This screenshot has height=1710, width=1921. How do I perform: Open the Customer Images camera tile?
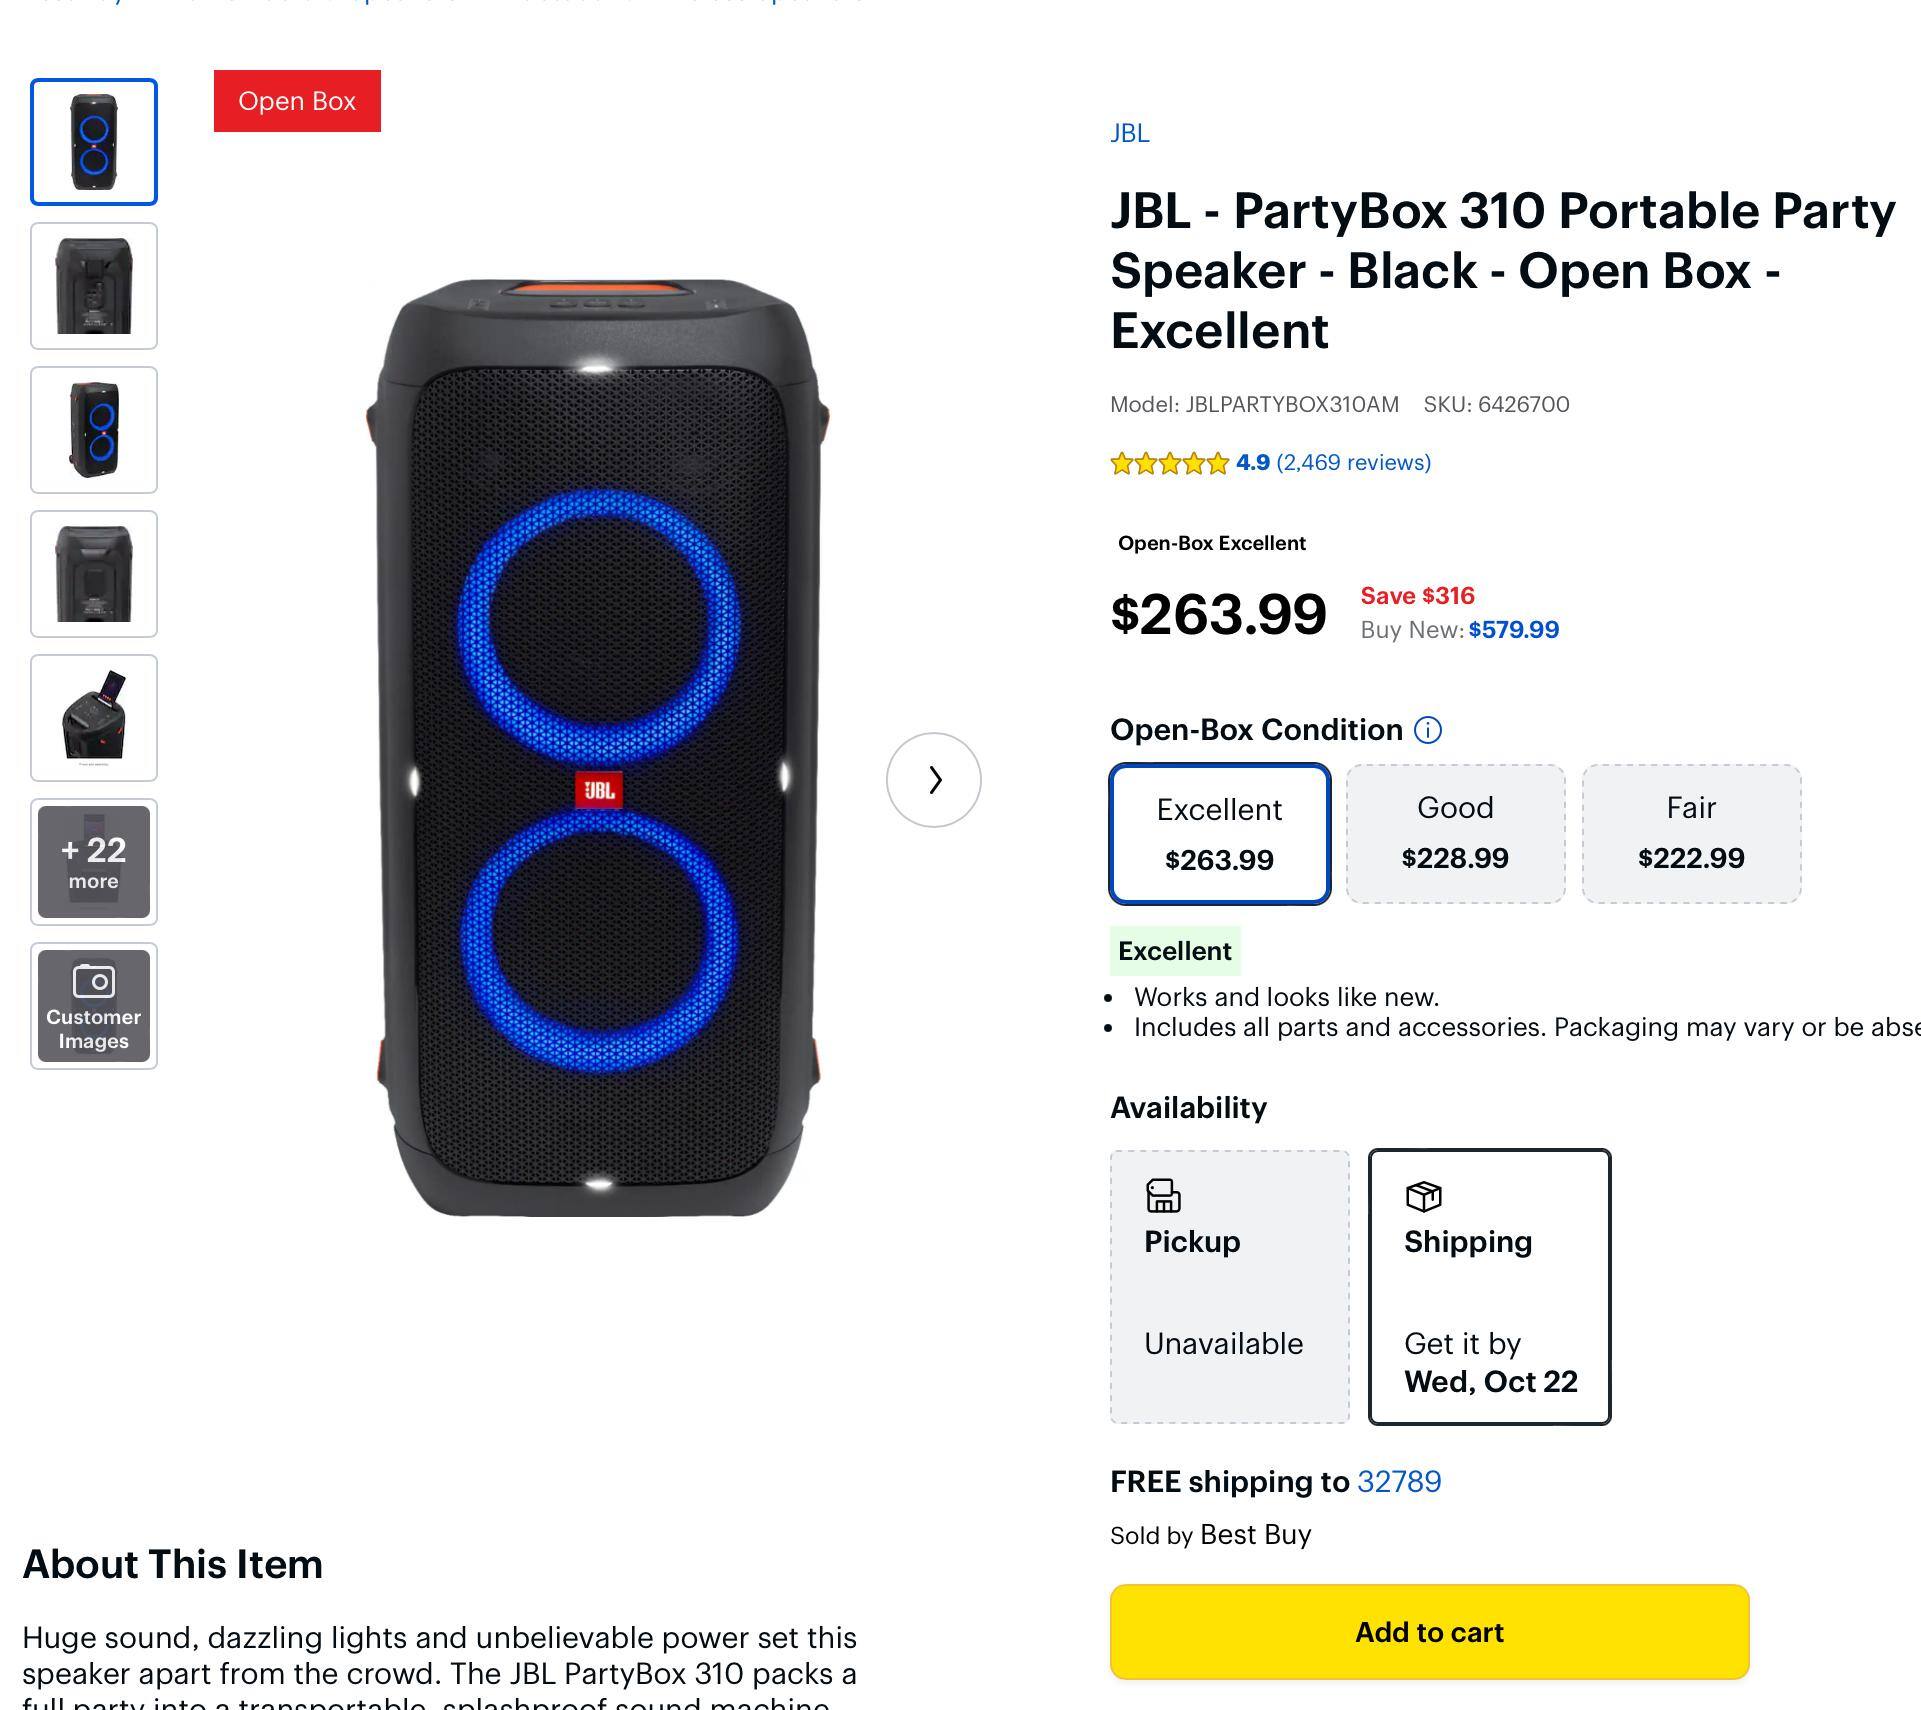coord(94,1006)
